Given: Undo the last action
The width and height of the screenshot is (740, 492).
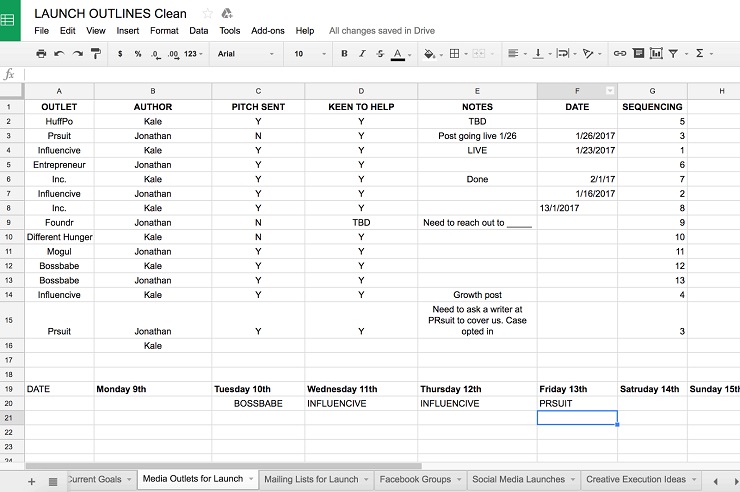Looking at the screenshot, I should [59, 54].
